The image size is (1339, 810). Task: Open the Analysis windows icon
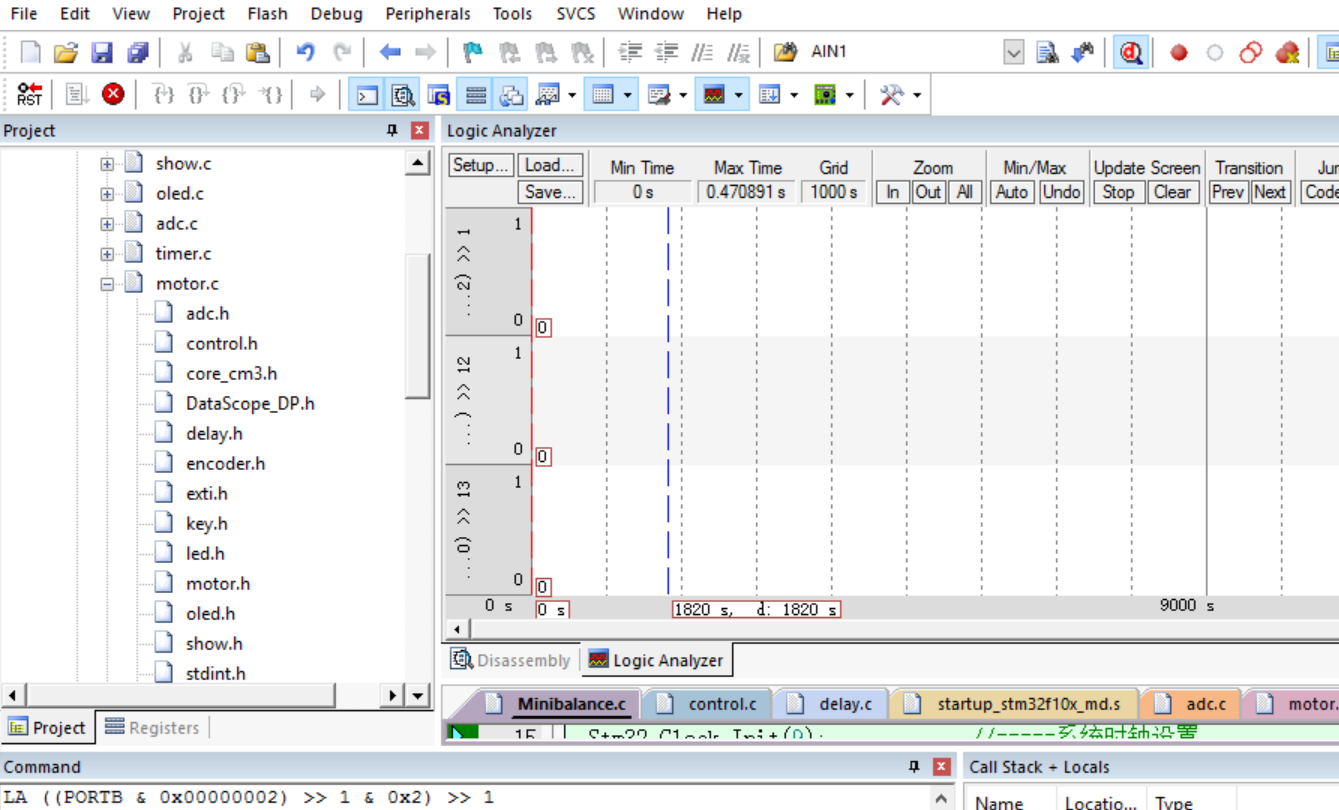714,95
